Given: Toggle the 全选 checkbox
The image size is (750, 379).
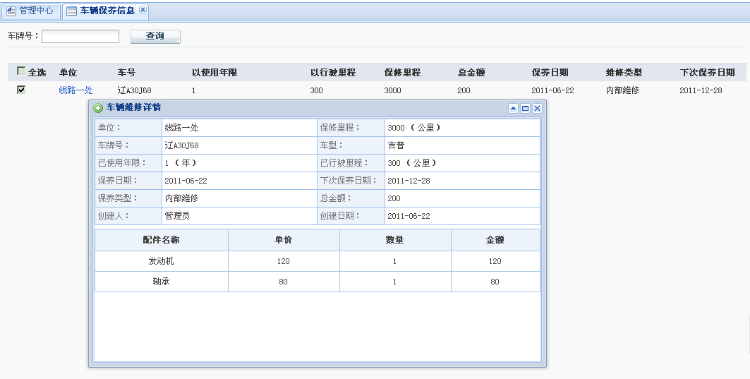Looking at the screenshot, I should click(21, 71).
